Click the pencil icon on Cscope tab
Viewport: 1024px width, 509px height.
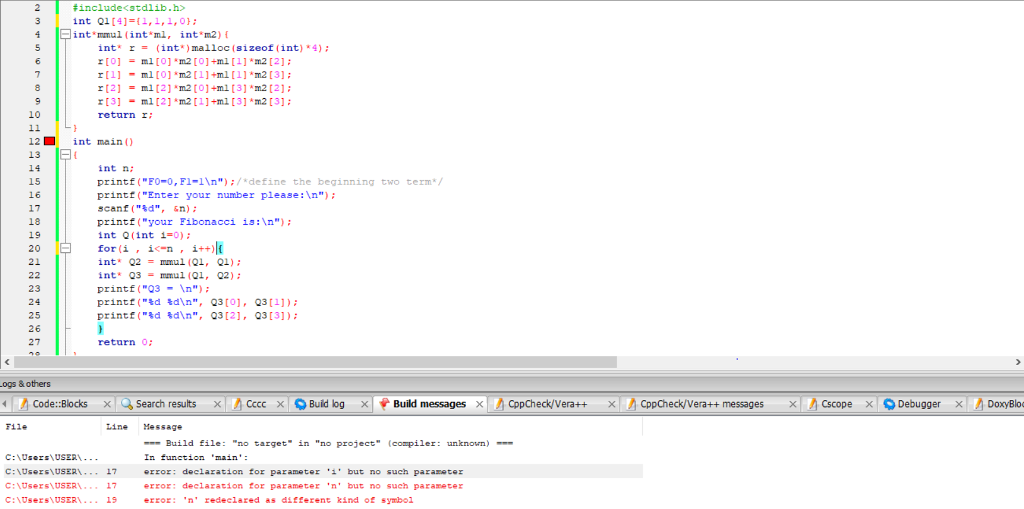click(813, 404)
